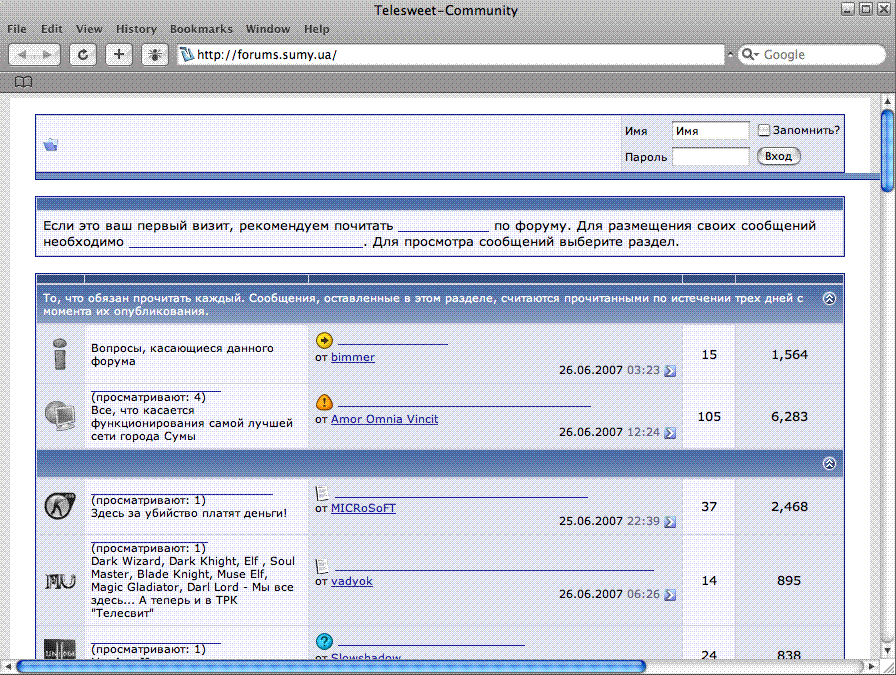The image size is (896, 675).
Task: Click the Пароль password input field
Action: [x=710, y=157]
